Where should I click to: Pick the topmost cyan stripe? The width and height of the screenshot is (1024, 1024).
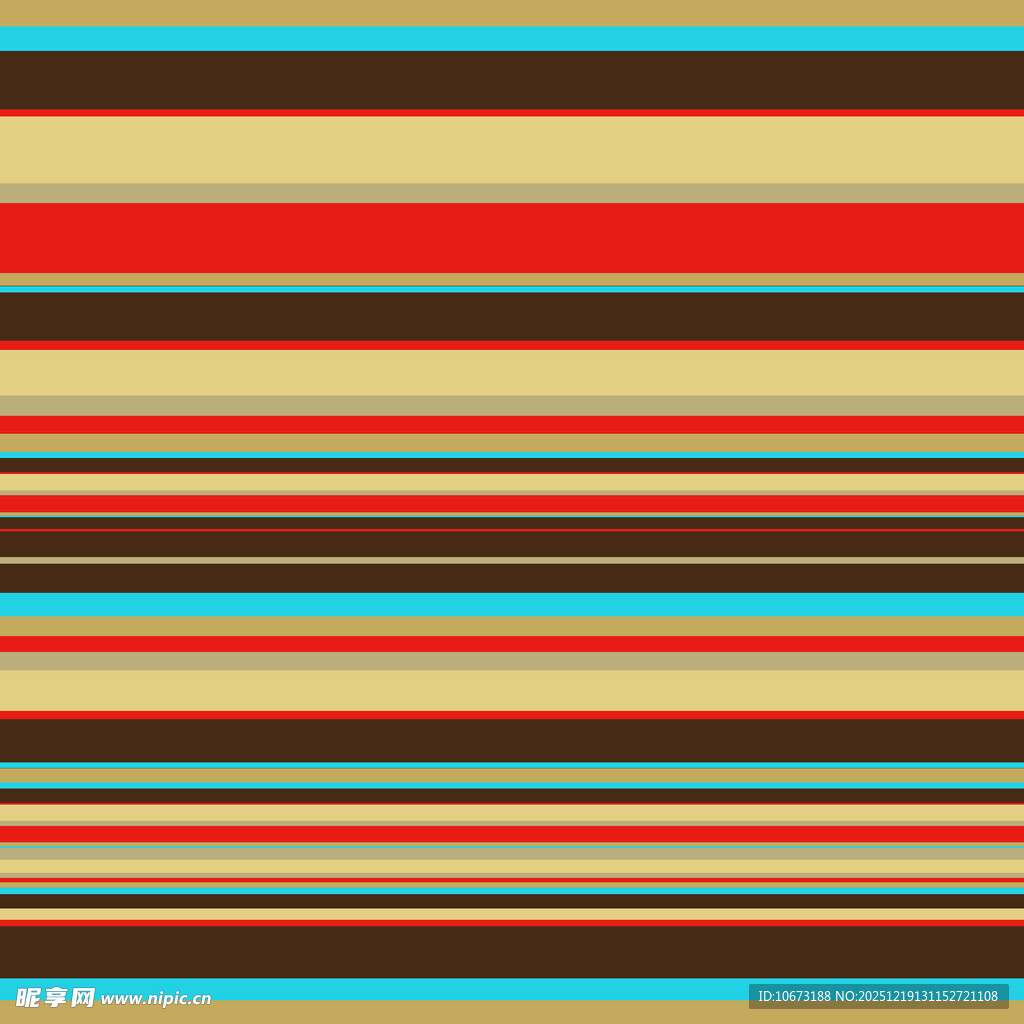click(x=512, y=38)
